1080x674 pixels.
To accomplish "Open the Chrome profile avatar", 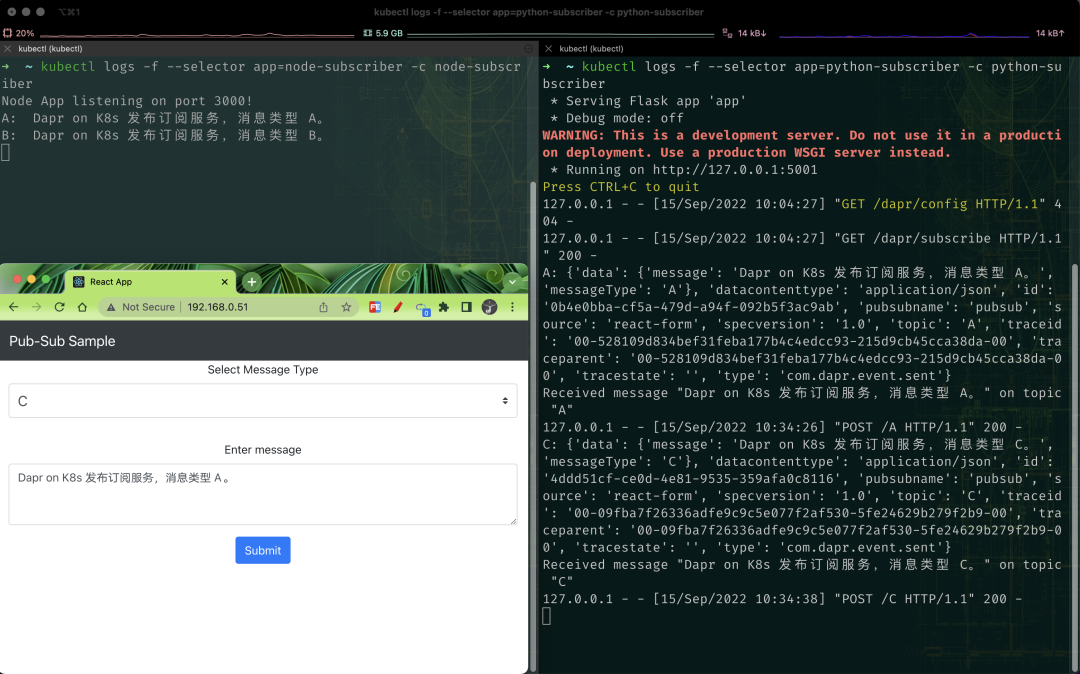I will coord(489,307).
